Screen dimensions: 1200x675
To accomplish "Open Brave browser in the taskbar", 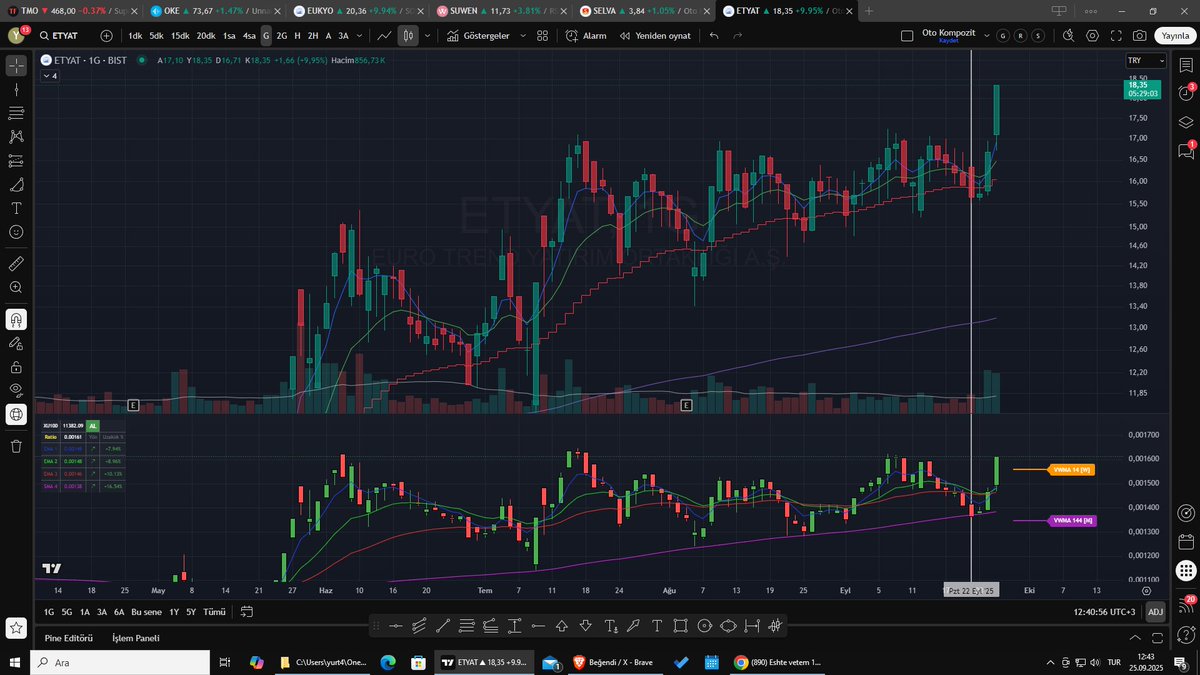I will [615, 662].
